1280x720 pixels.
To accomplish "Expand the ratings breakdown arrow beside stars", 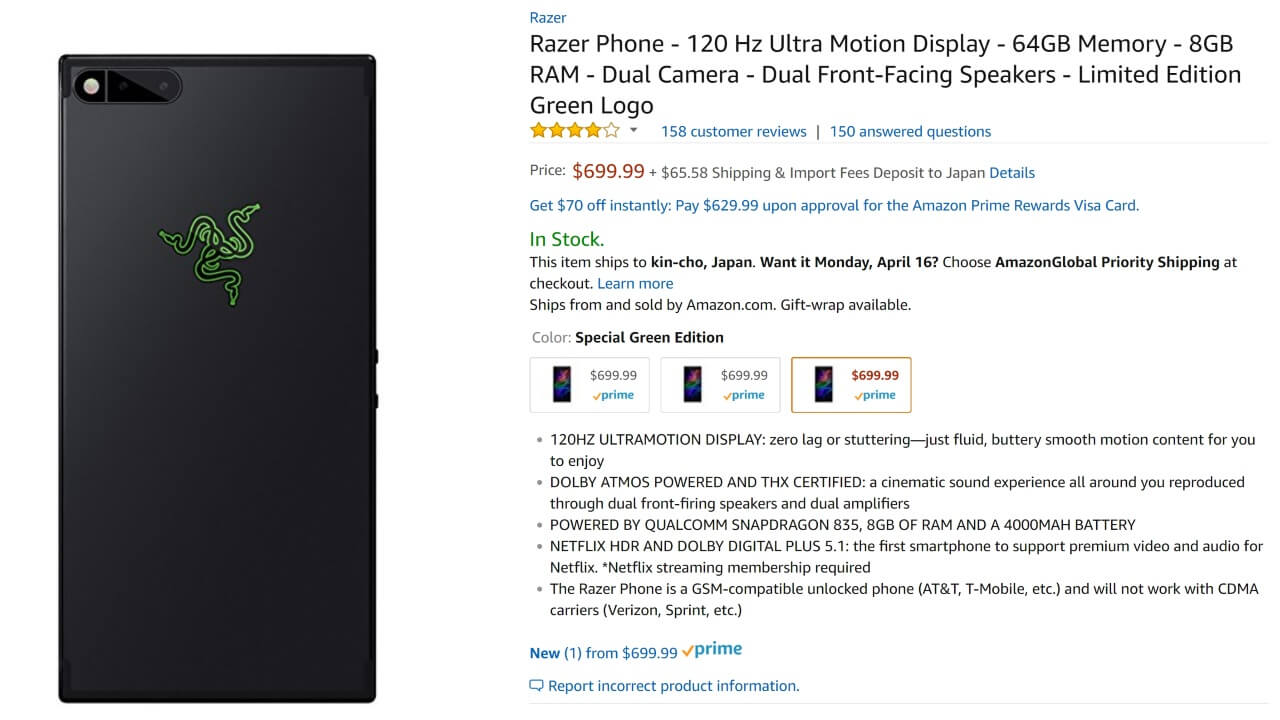I will (x=633, y=130).
